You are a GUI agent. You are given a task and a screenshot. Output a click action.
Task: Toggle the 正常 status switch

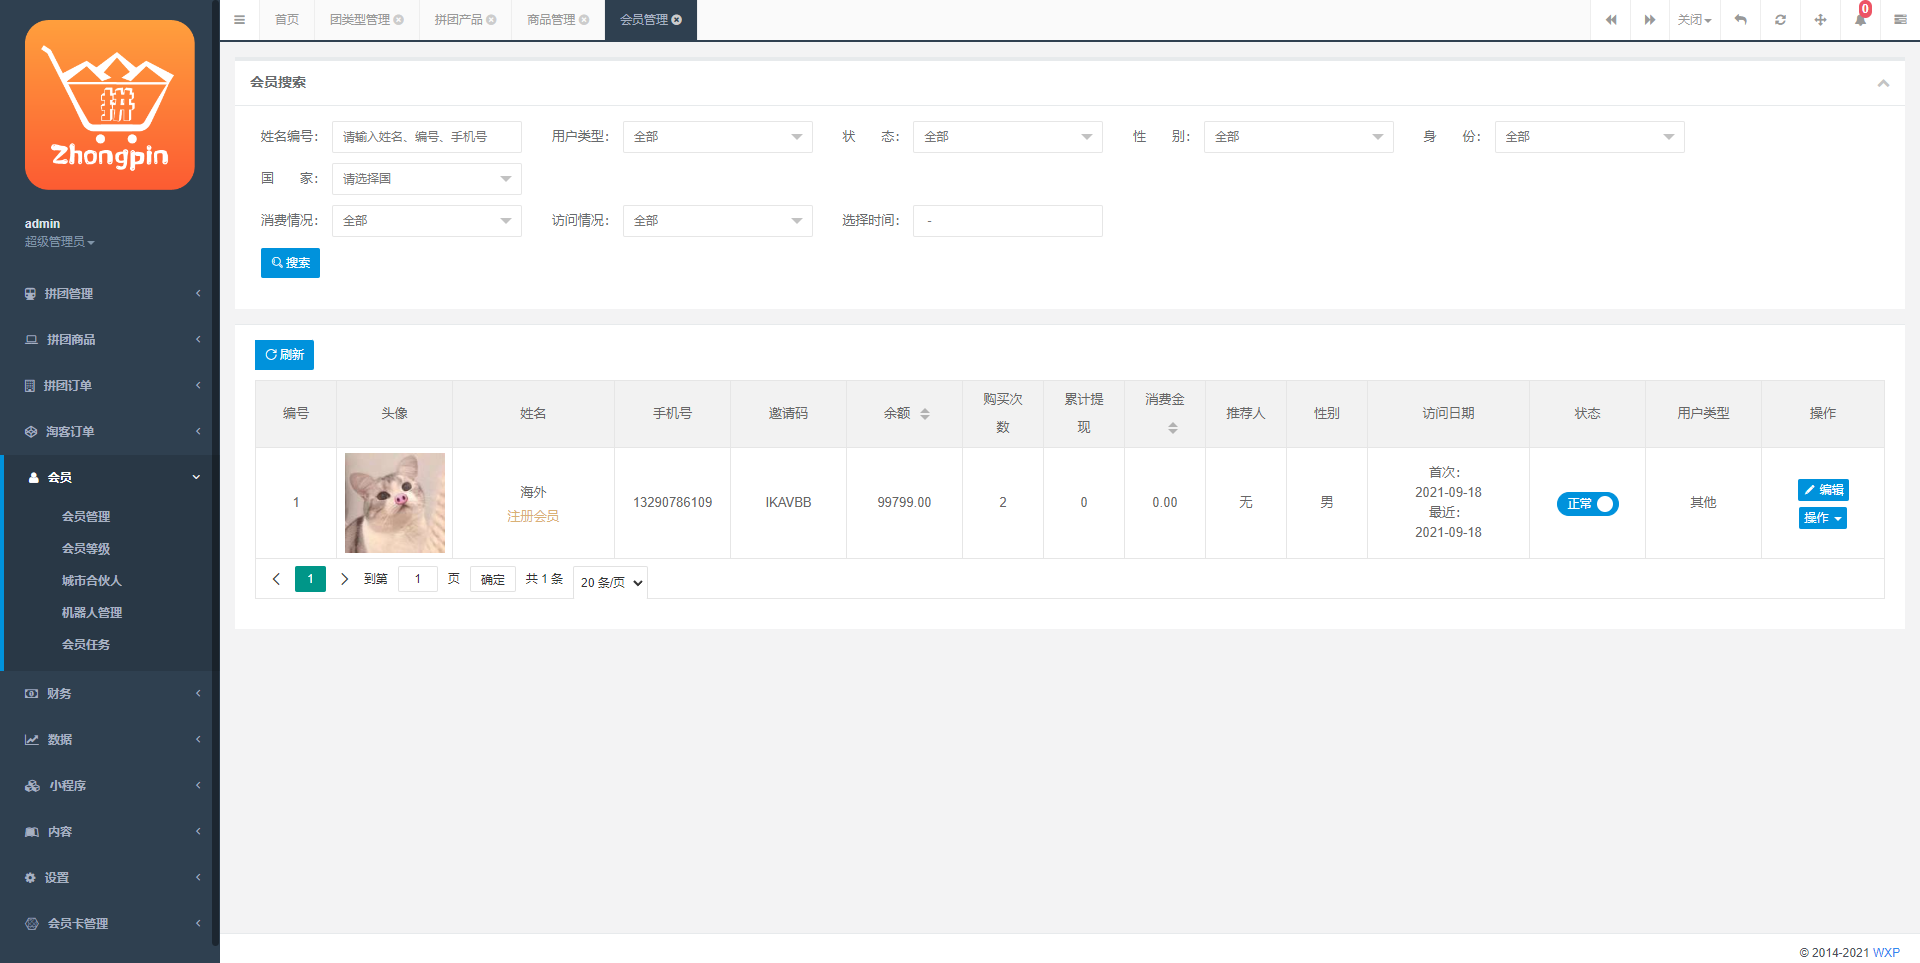click(x=1587, y=504)
